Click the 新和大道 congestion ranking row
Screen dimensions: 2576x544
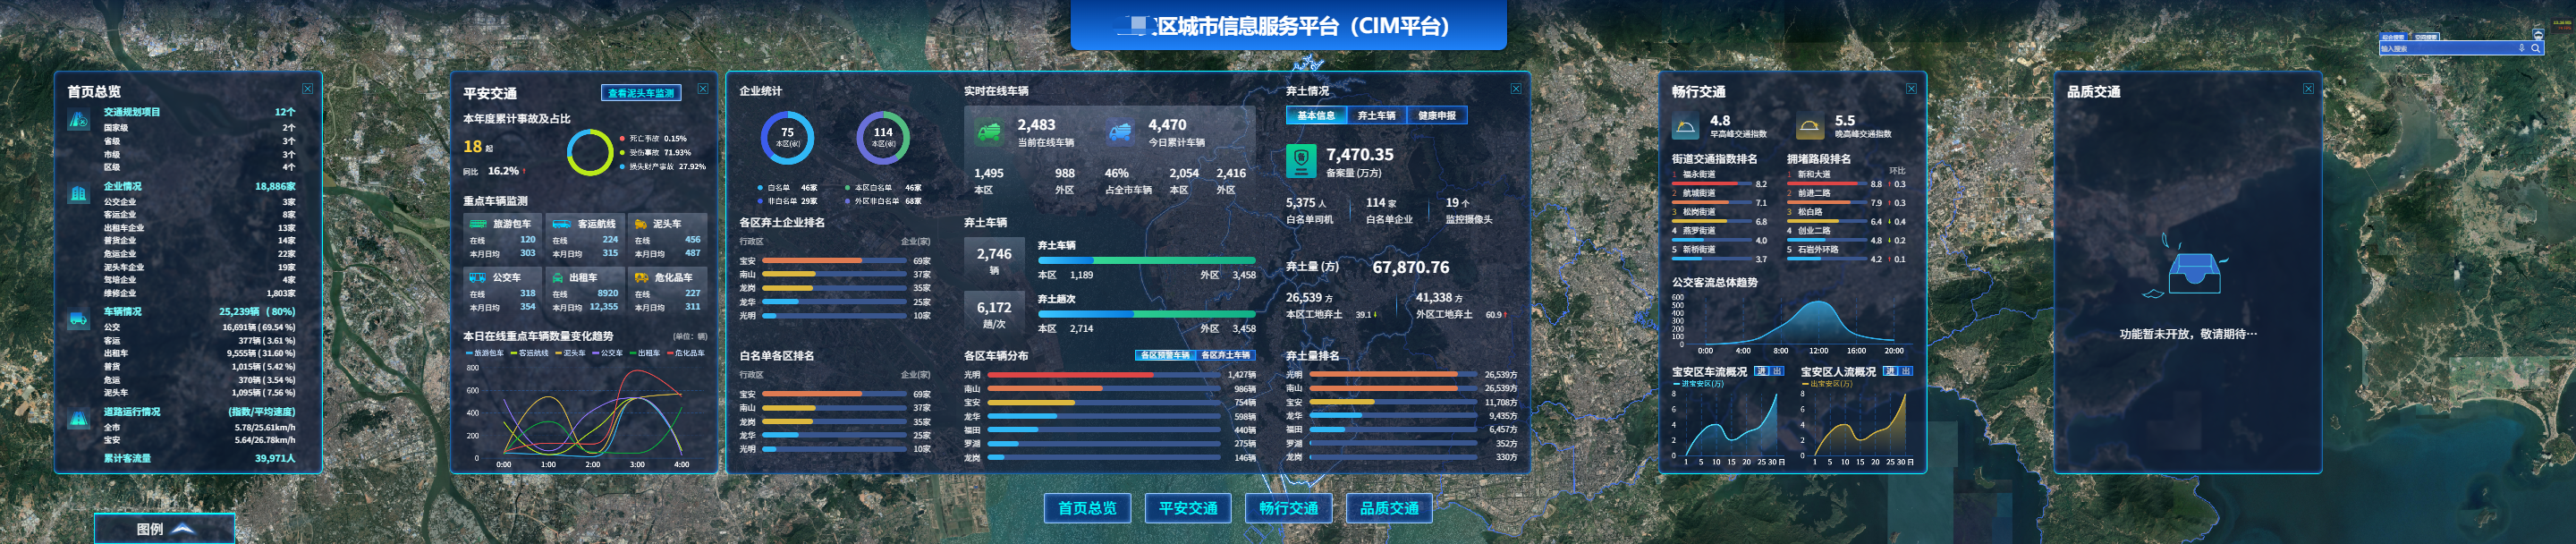point(1846,179)
